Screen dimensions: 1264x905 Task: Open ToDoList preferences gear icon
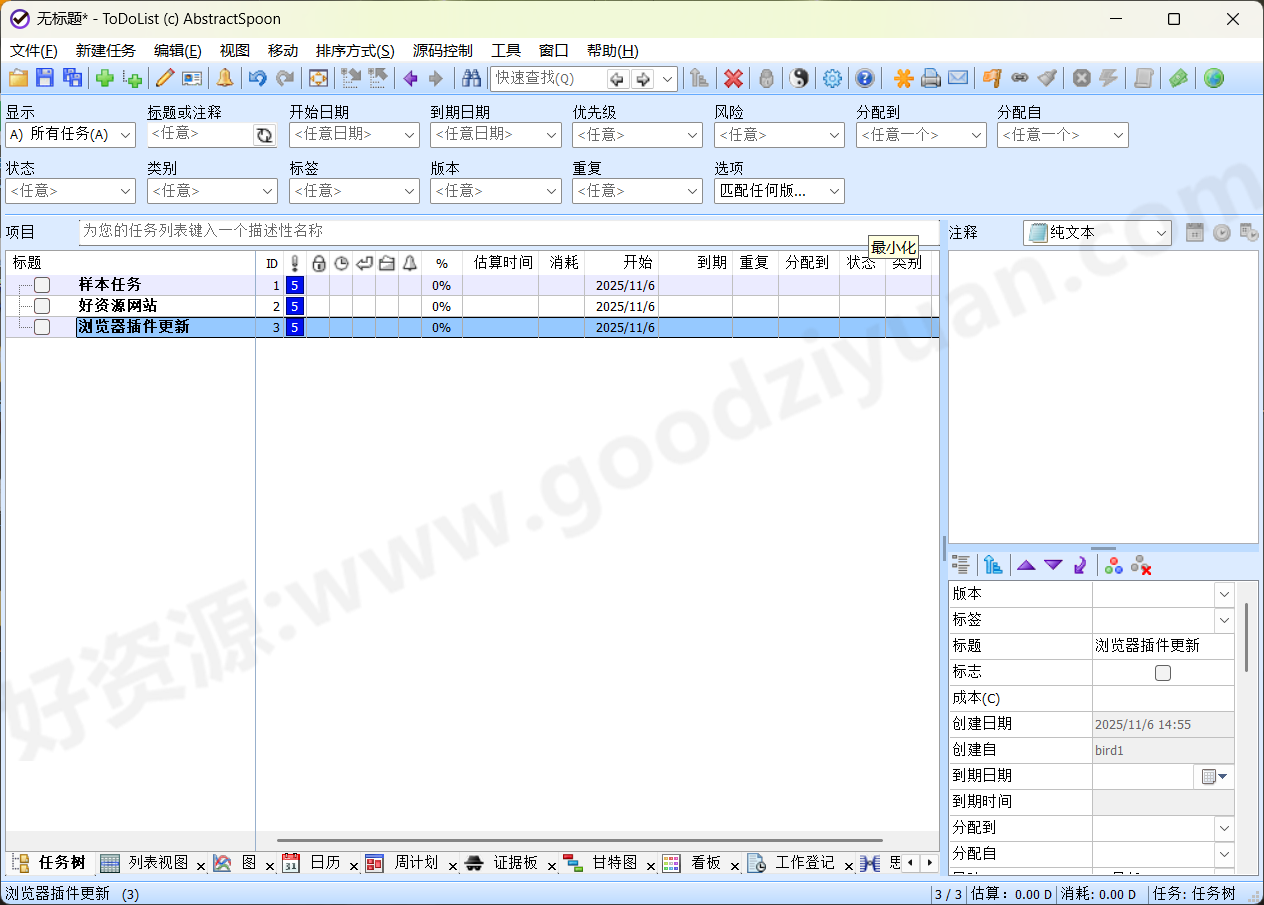tap(832, 78)
